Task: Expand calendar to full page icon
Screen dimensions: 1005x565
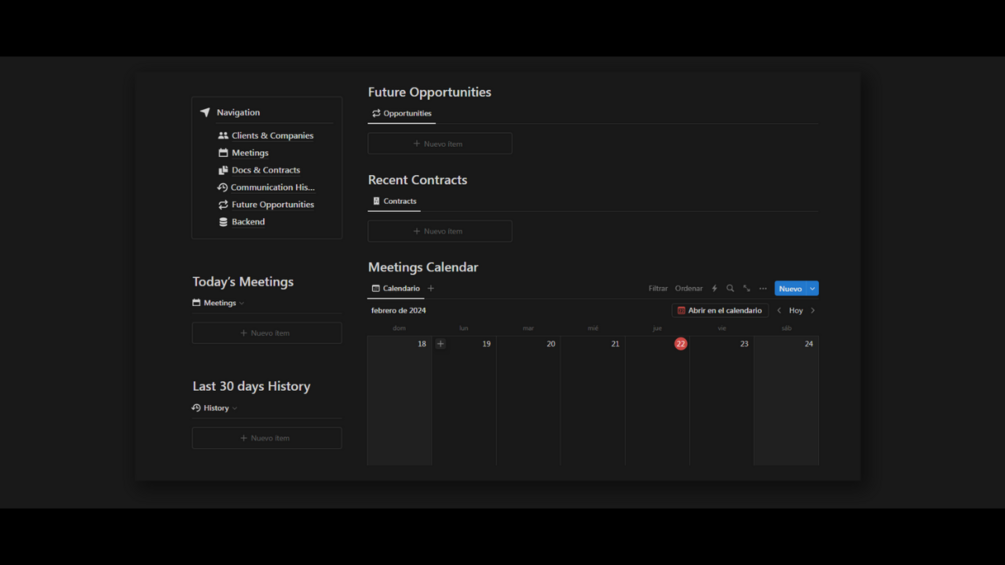Action: (x=746, y=288)
